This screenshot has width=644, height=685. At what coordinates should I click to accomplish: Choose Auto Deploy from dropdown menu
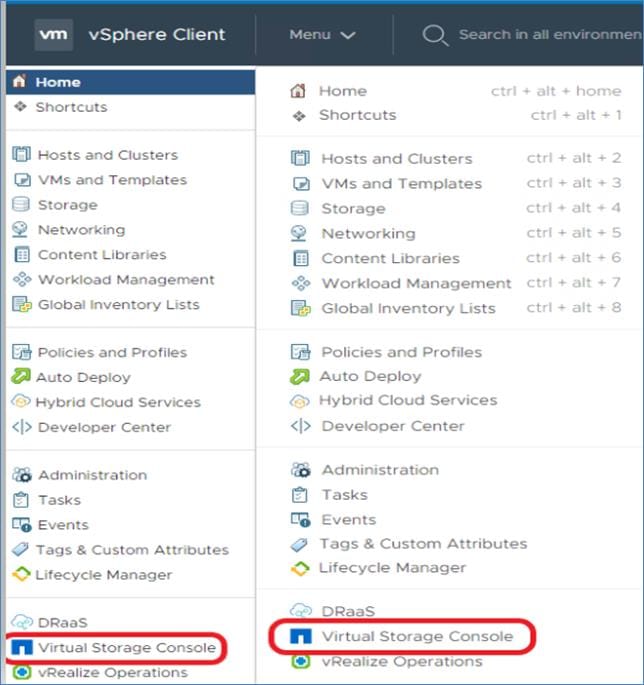pos(370,376)
